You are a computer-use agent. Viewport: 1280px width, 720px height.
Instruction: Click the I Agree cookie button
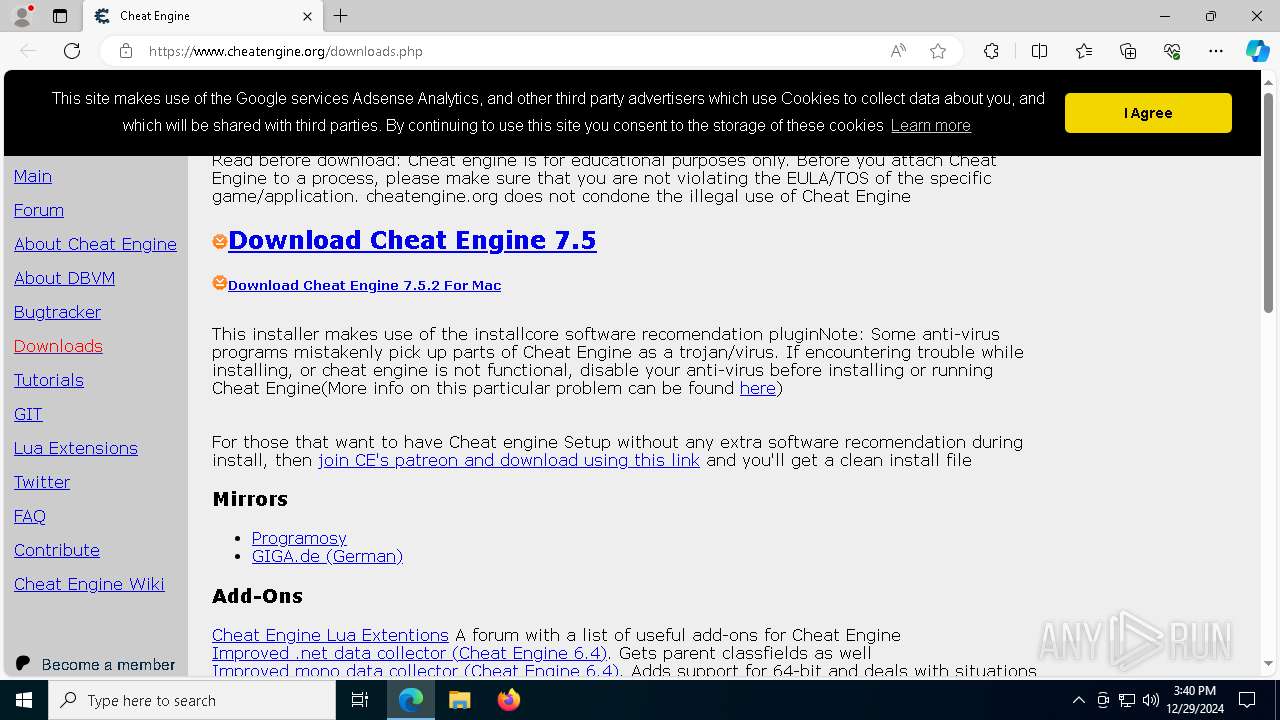tap(1148, 113)
